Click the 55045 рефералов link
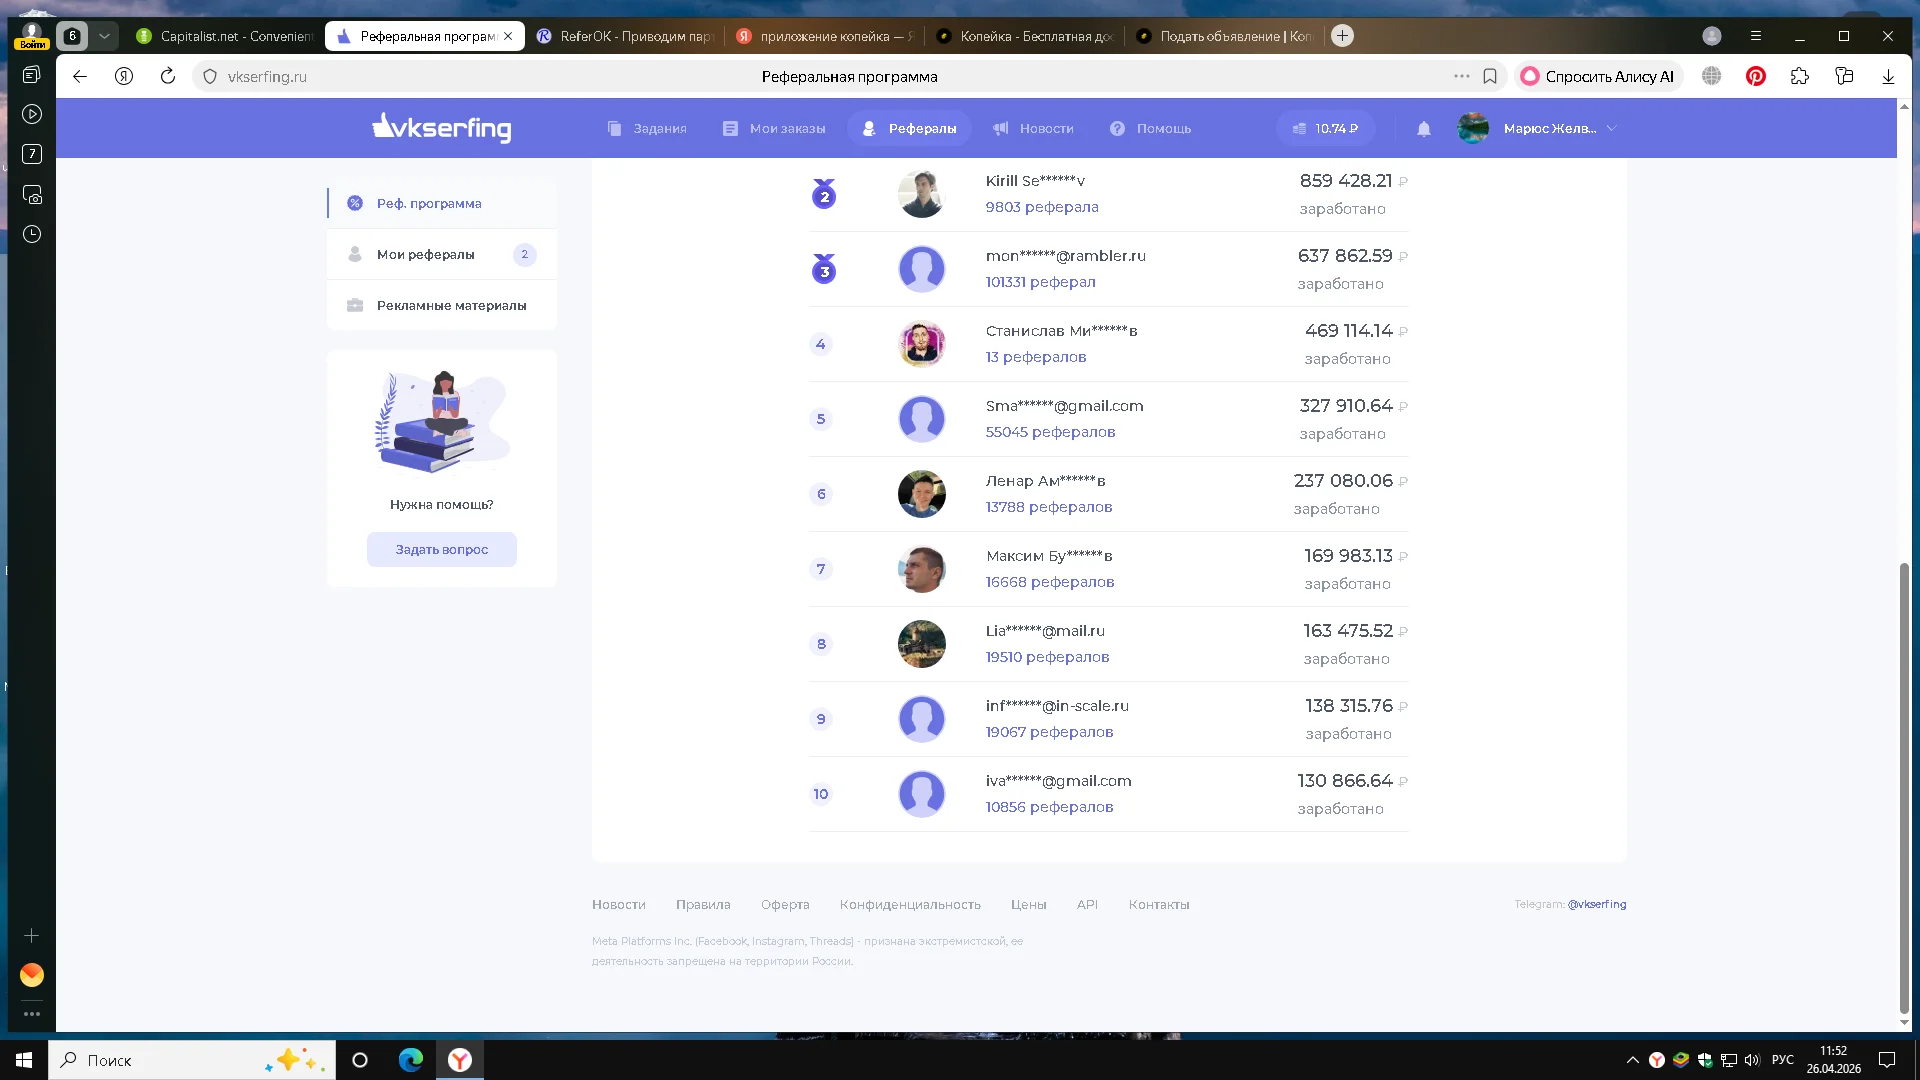The width and height of the screenshot is (1920, 1080). [1050, 432]
